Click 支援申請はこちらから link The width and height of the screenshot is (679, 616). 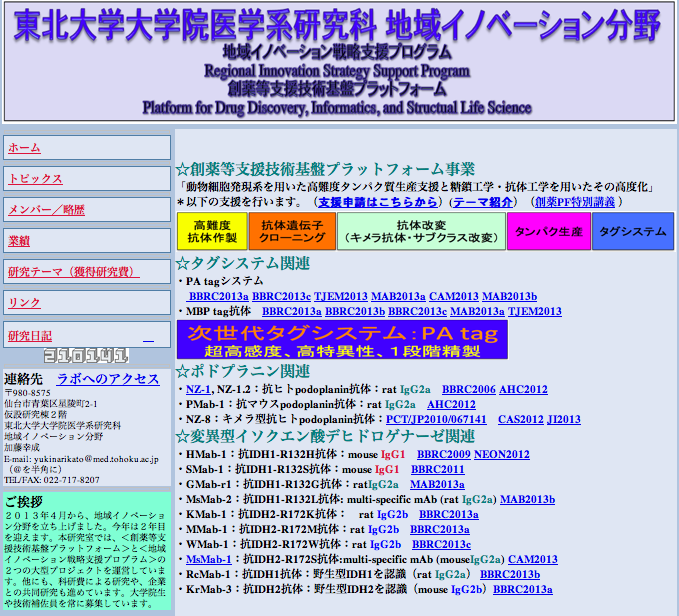click(378, 202)
